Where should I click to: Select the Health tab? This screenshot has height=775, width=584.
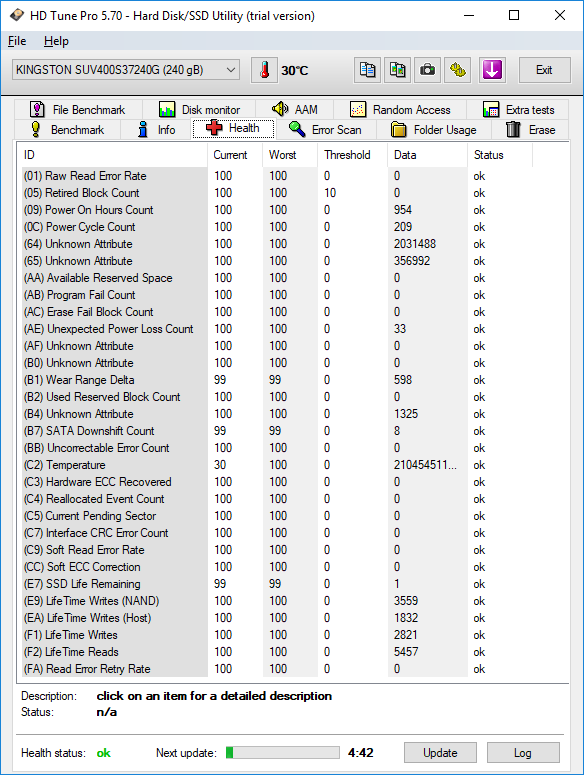233,129
